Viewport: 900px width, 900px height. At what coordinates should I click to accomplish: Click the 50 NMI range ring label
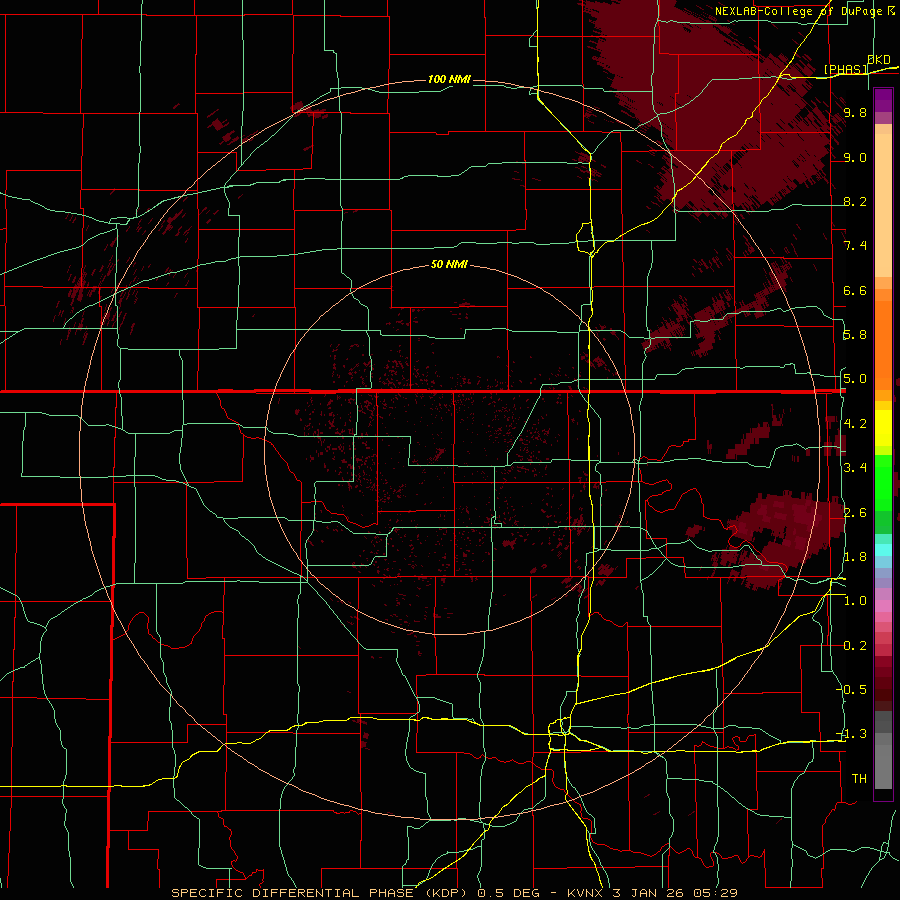pos(449,265)
